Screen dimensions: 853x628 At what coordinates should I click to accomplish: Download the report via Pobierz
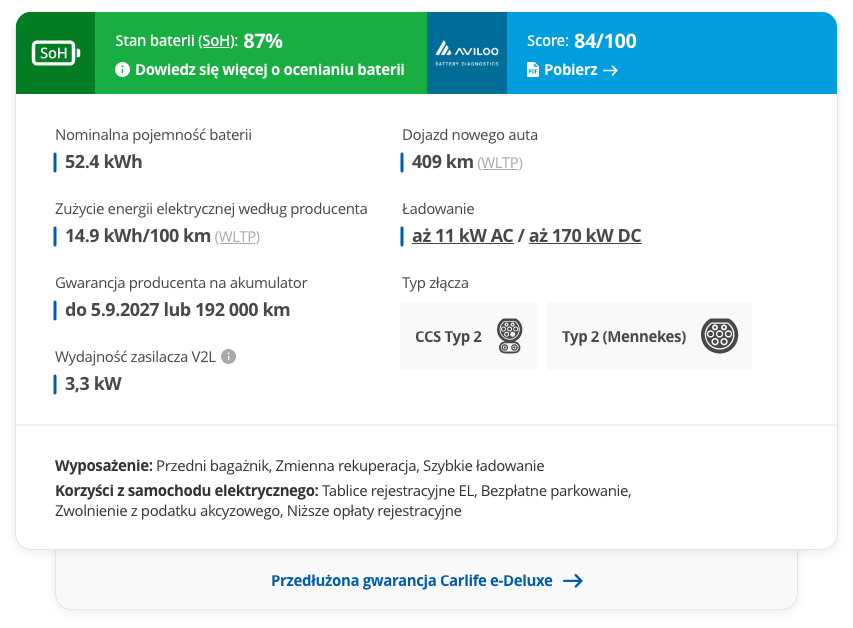click(x=571, y=70)
